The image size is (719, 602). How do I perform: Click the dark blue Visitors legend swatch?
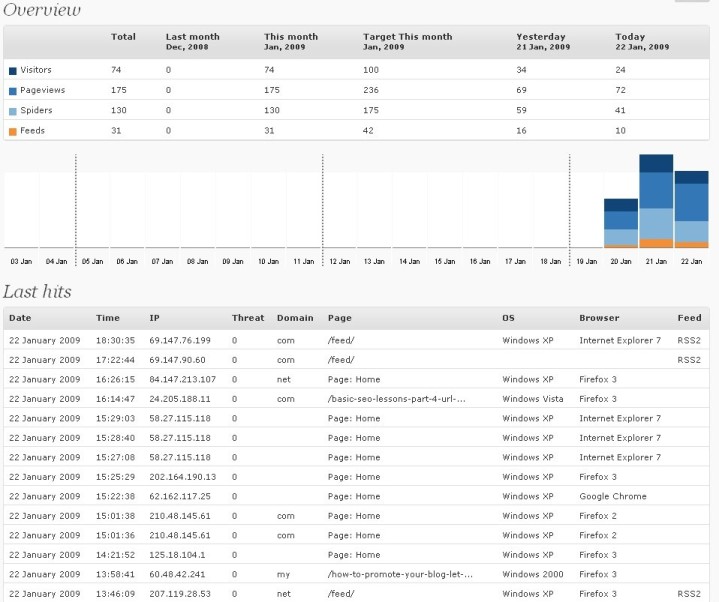click(x=12, y=71)
